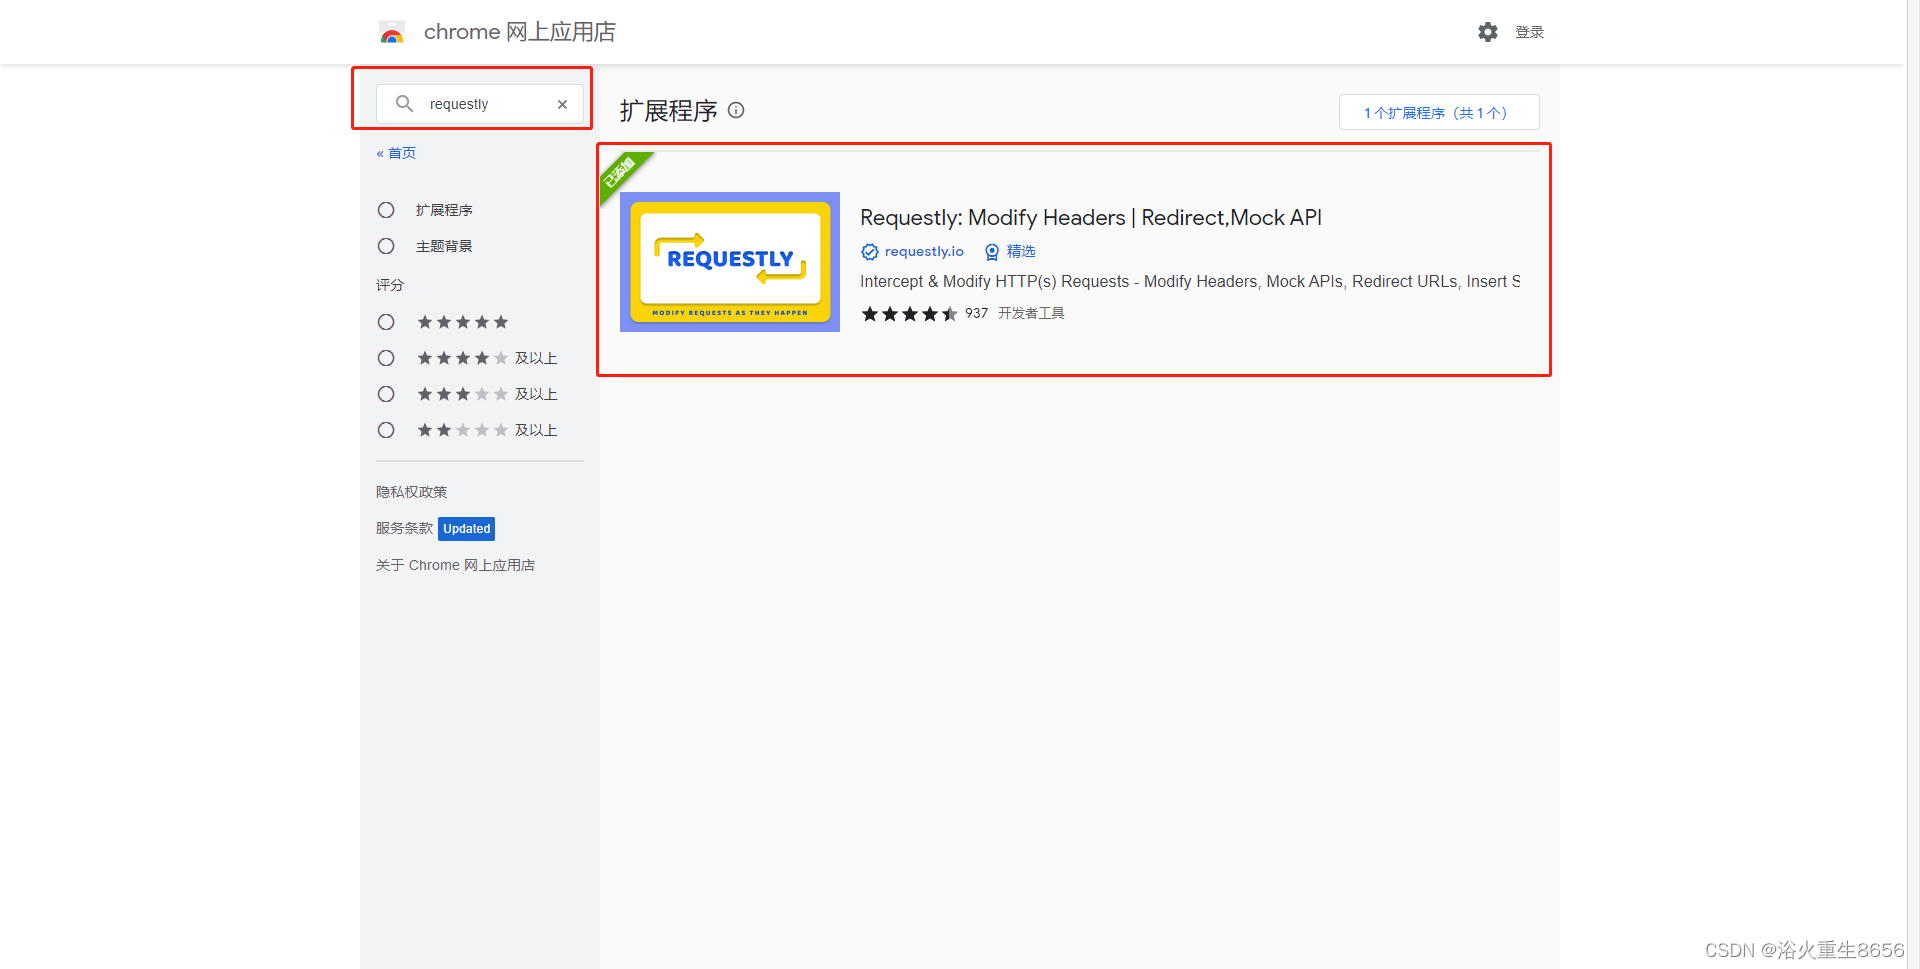
Task: Click the Updated badge
Action: click(467, 529)
